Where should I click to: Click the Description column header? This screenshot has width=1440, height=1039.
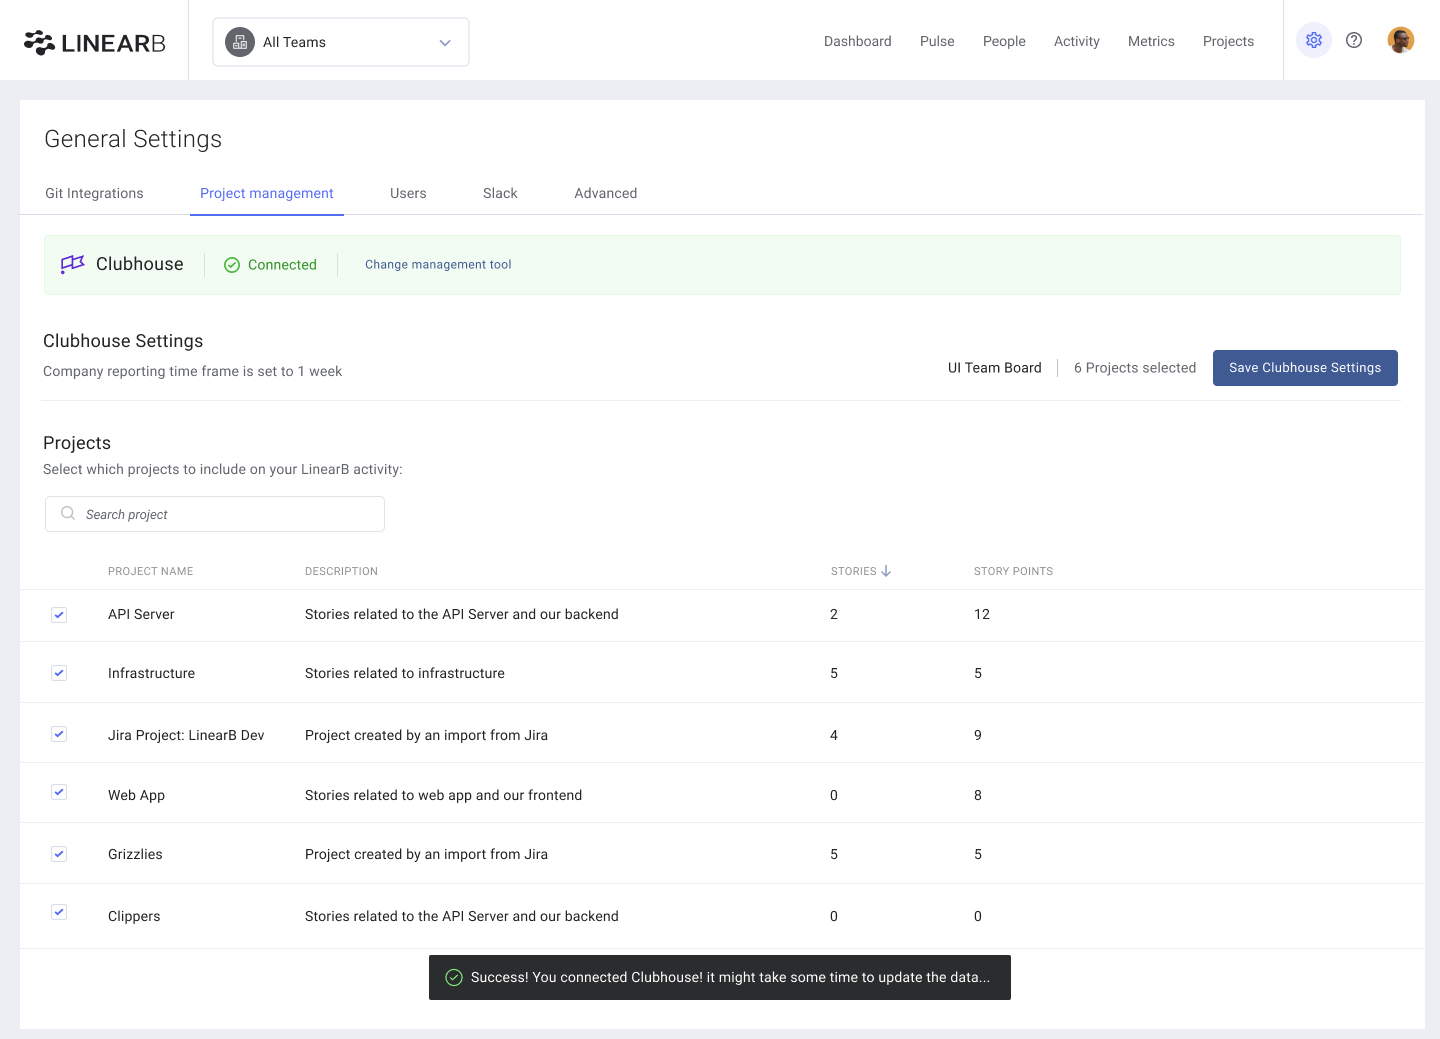click(x=341, y=571)
